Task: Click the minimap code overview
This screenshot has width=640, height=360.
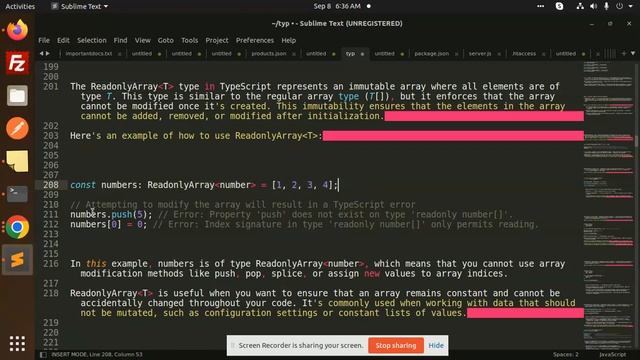Action: tap(608, 204)
